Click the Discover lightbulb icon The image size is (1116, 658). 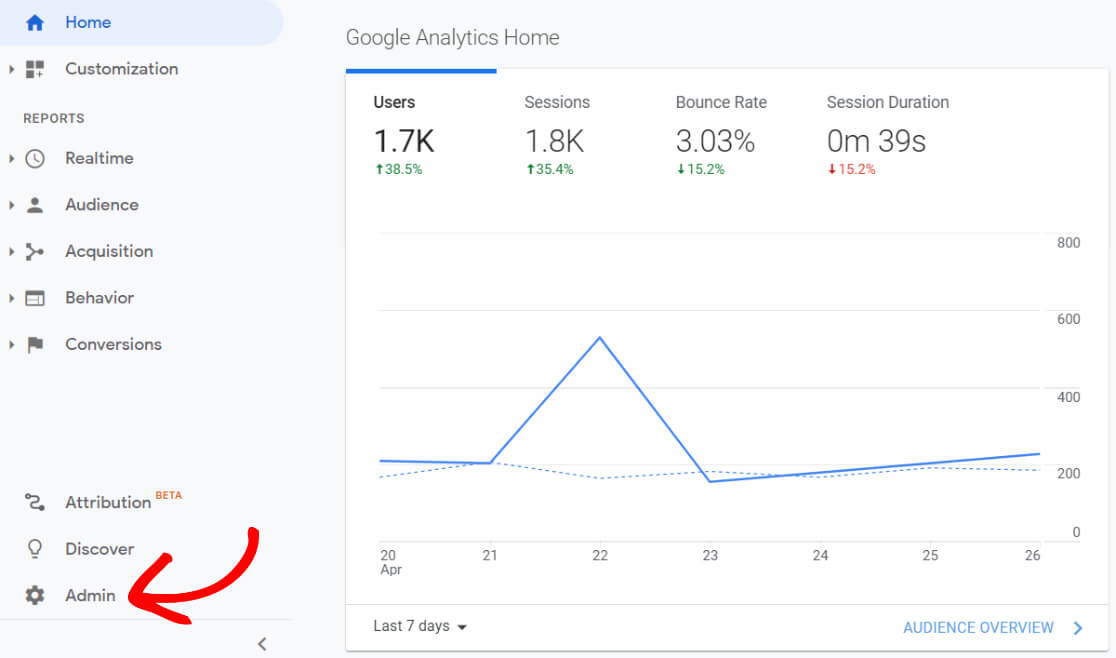(x=34, y=548)
